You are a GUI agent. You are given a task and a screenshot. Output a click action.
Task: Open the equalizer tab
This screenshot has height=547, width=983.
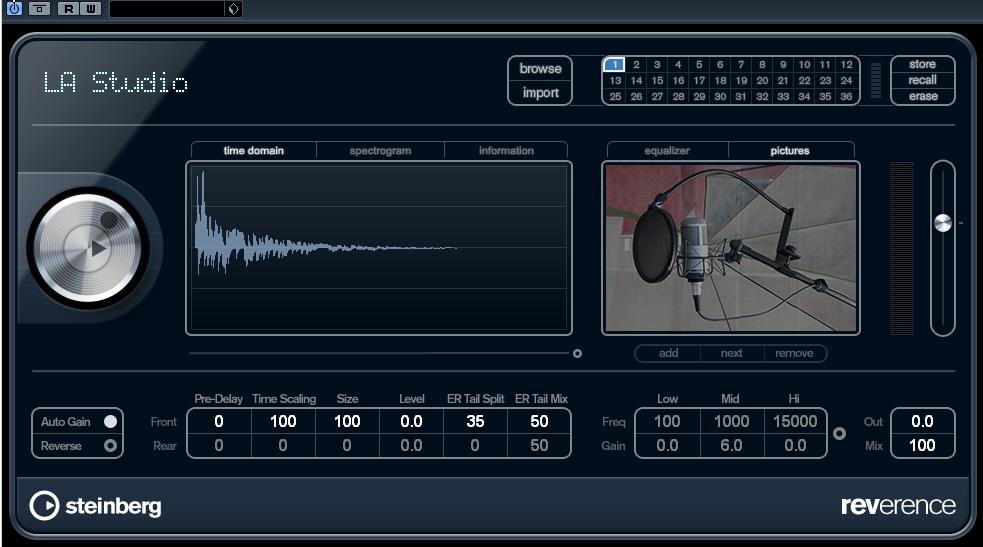(667, 150)
